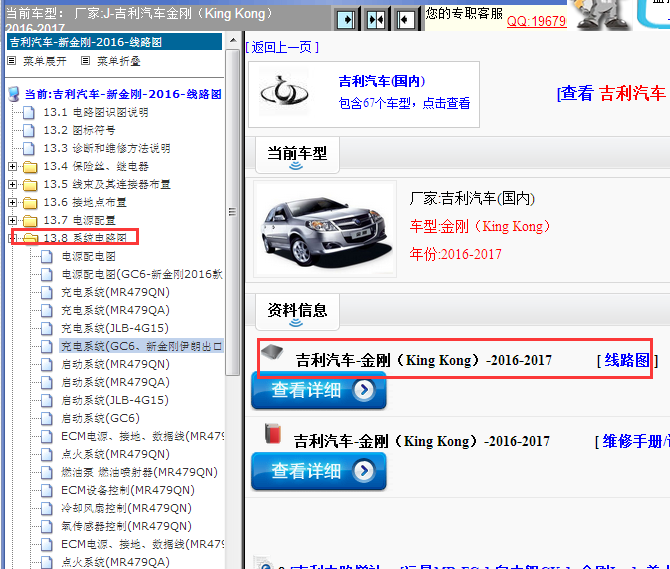
Task: Click the tree panel vertical scrollbar thumb
Action: click(233, 212)
